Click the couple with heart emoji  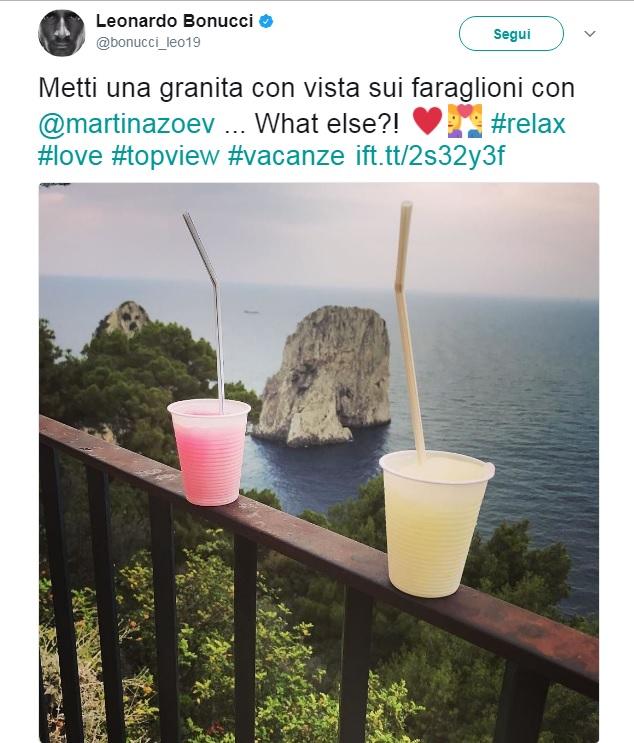[x=465, y=121]
